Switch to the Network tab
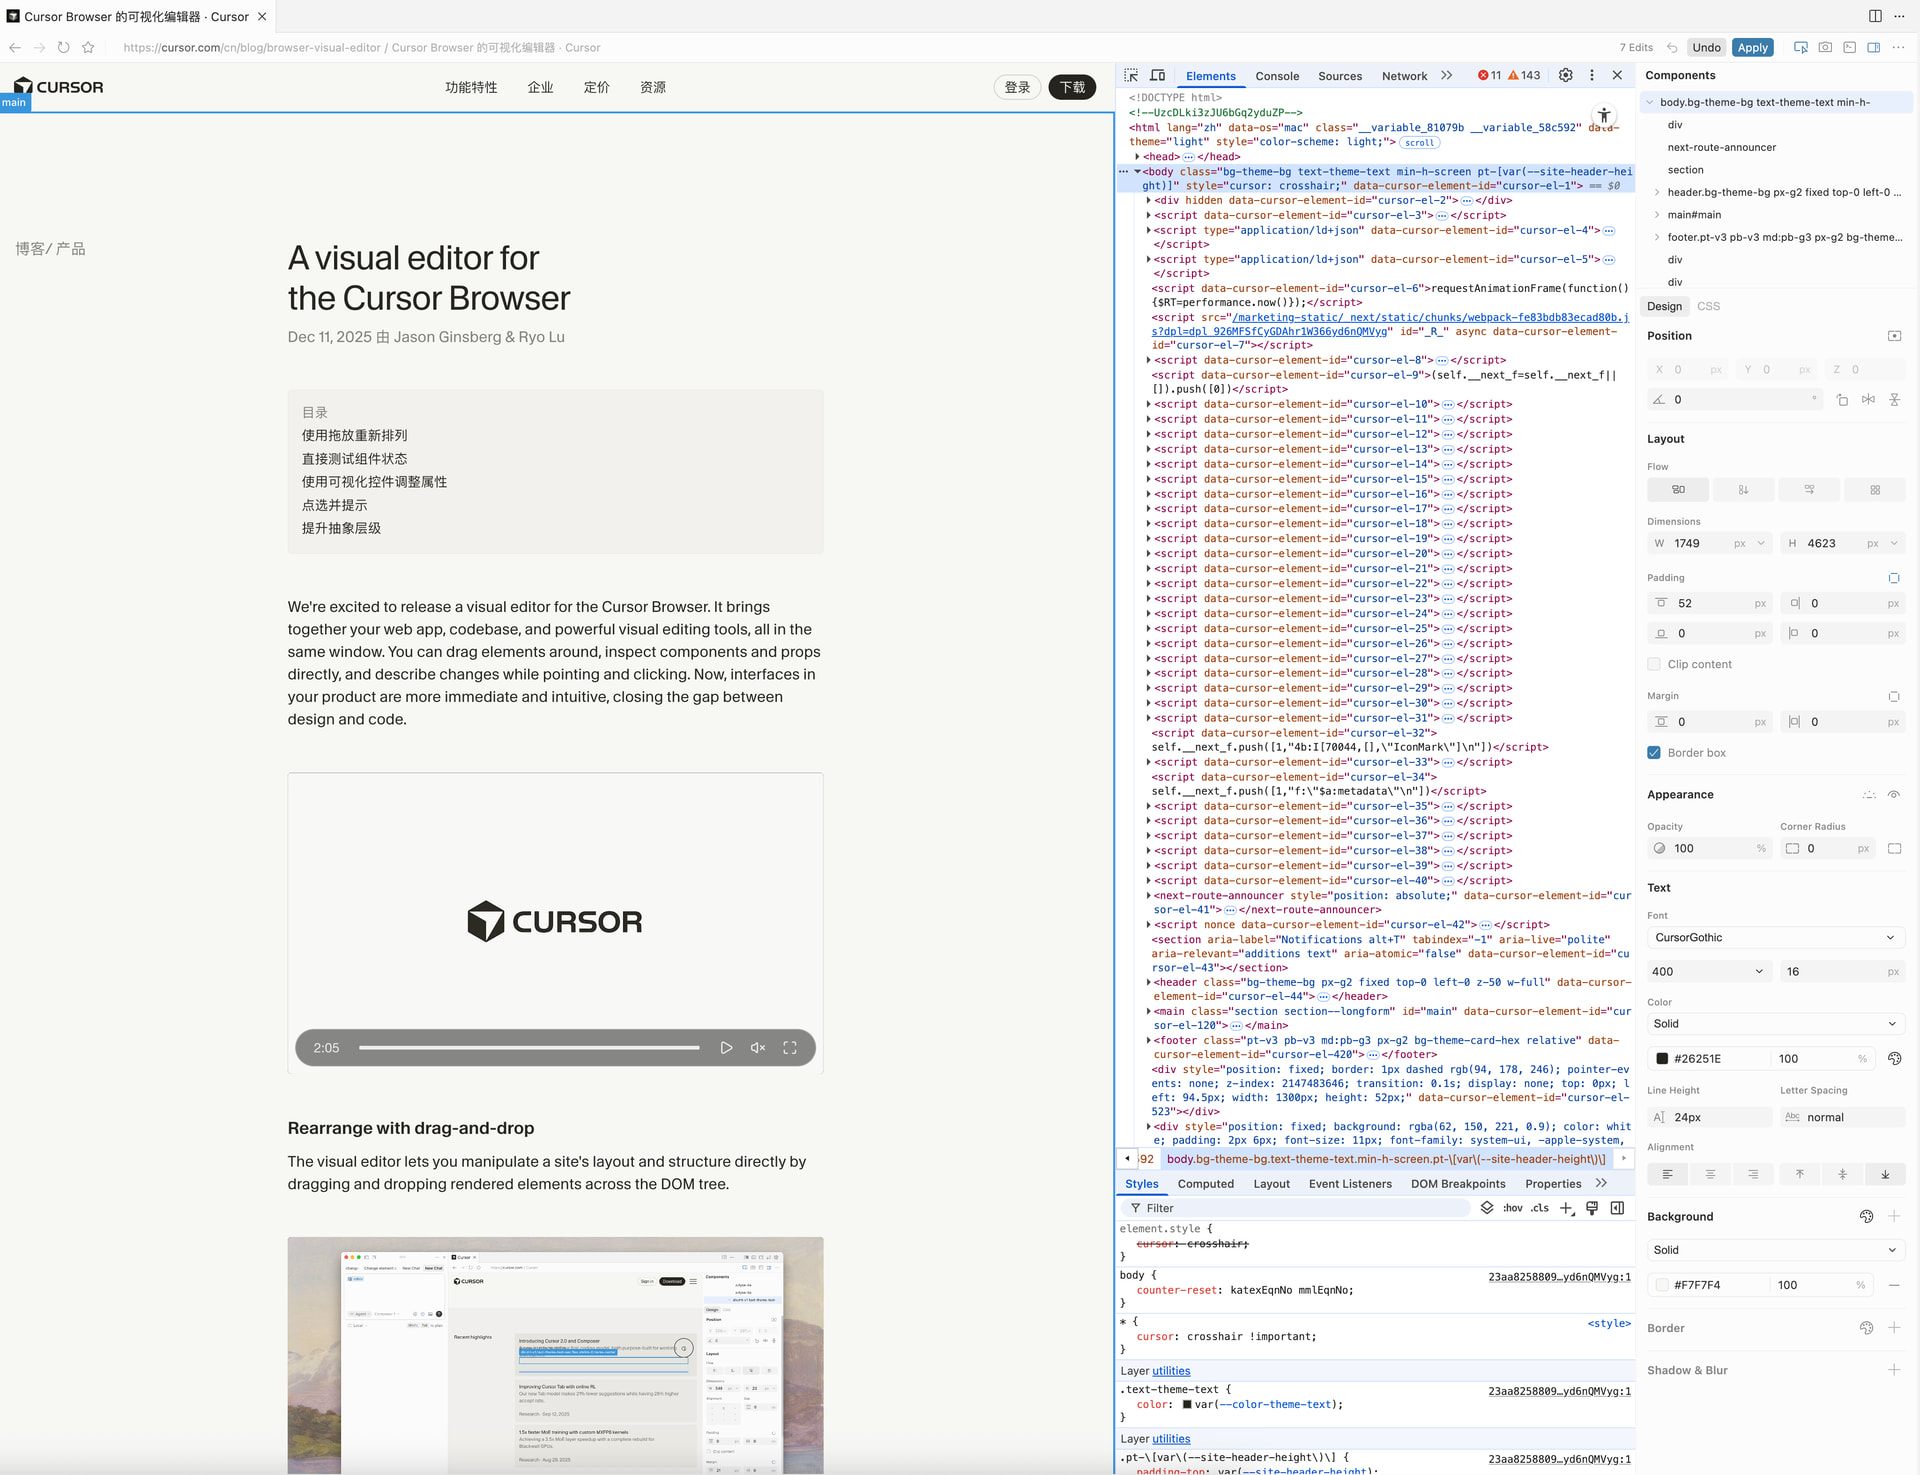Image resolution: width=1920 pixels, height=1475 pixels. point(1404,76)
